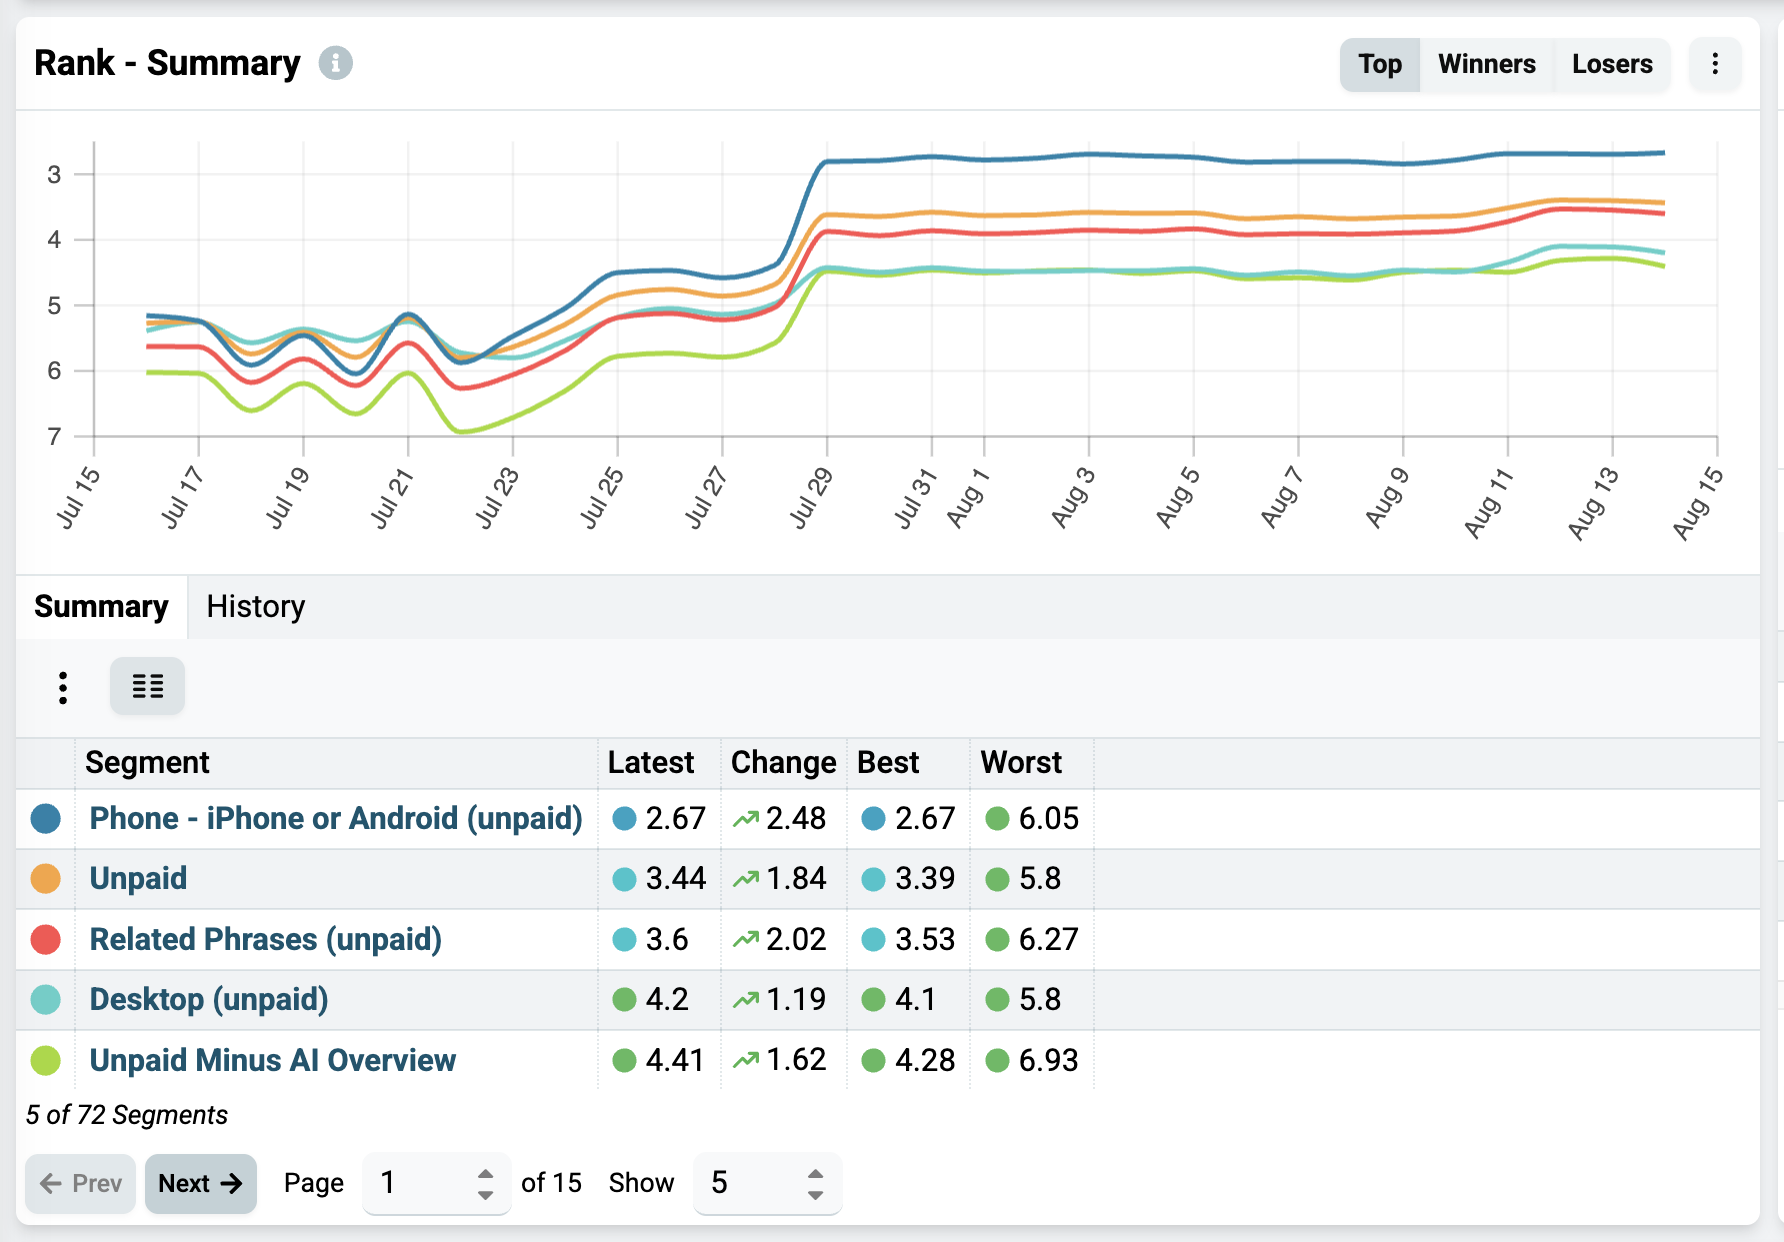Click the green Unpaid Minus AI Overview dot
The height and width of the screenshot is (1242, 1784).
pos(46,1060)
